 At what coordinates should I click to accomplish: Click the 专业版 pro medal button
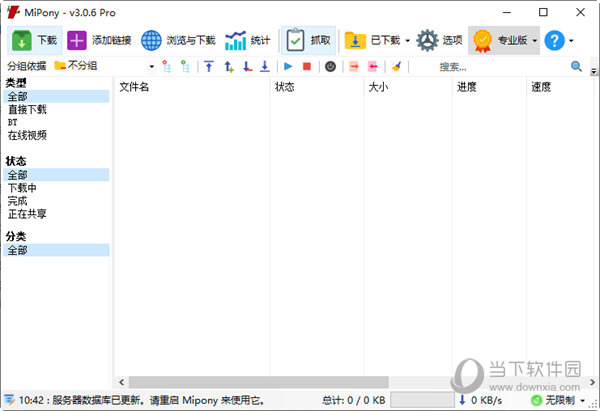[499, 40]
